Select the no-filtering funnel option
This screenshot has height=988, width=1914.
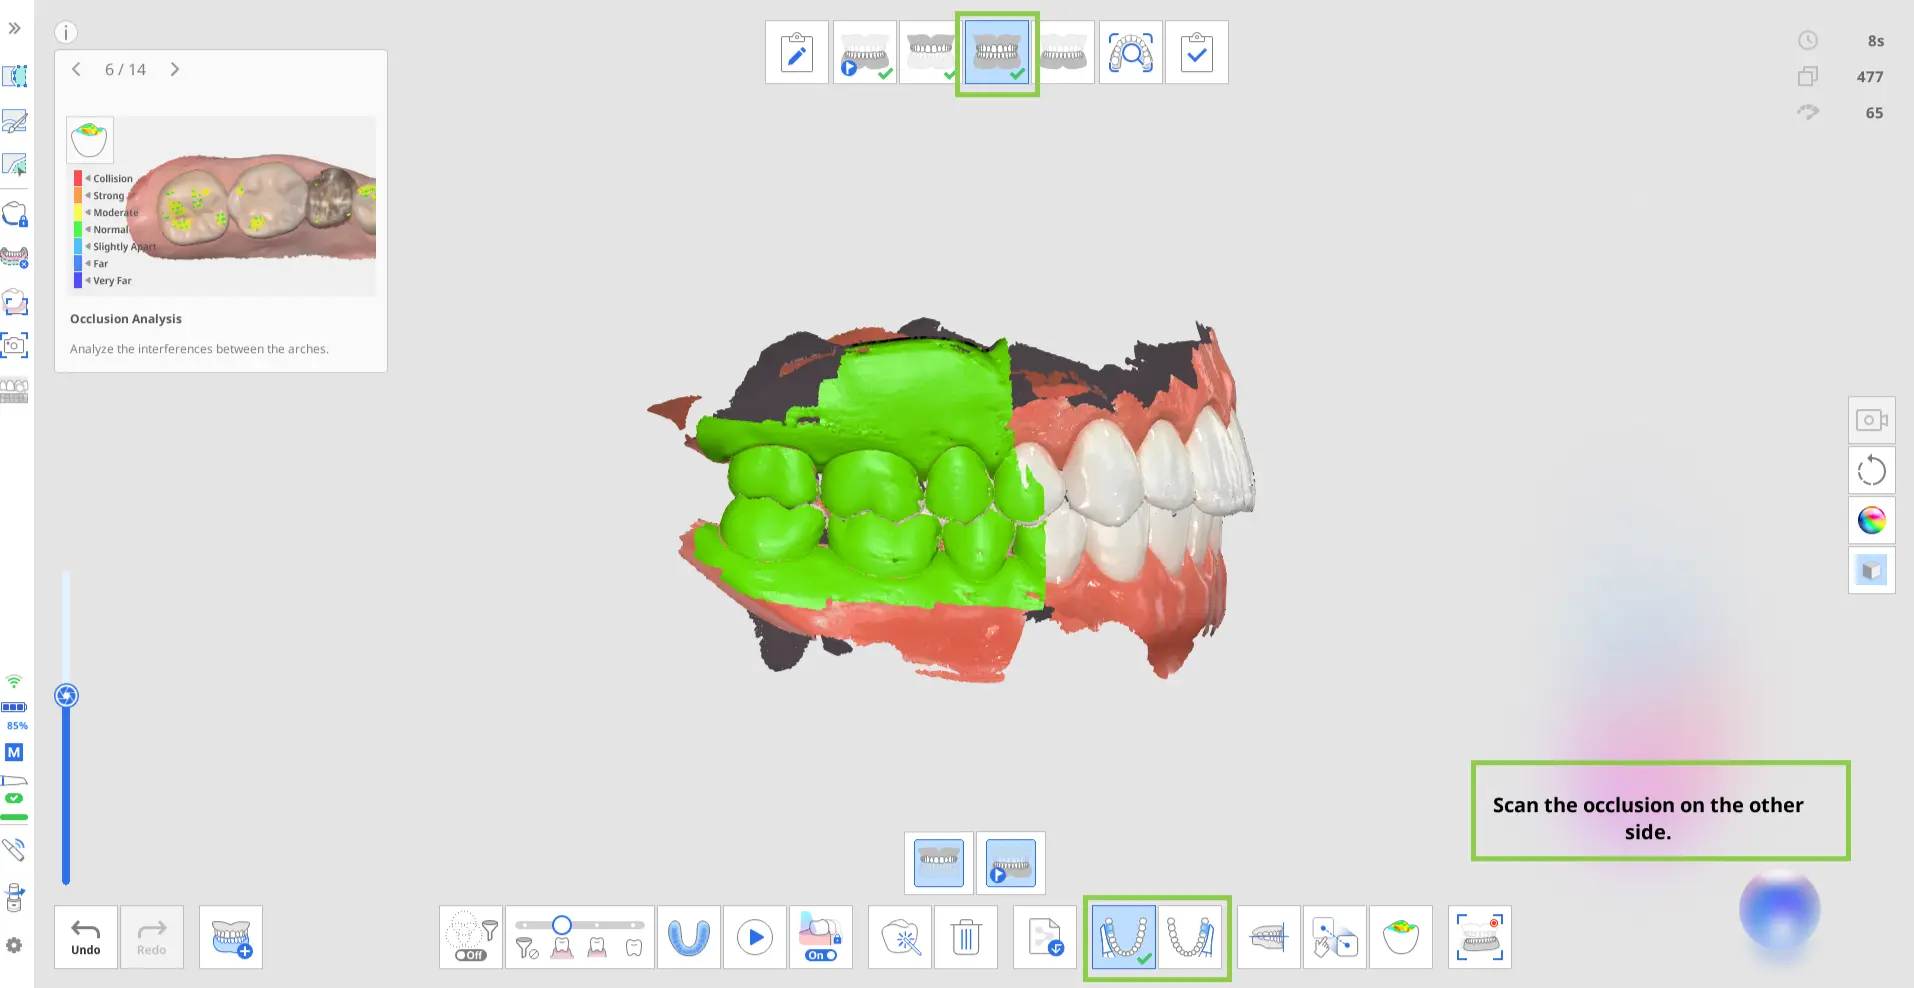point(527,948)
